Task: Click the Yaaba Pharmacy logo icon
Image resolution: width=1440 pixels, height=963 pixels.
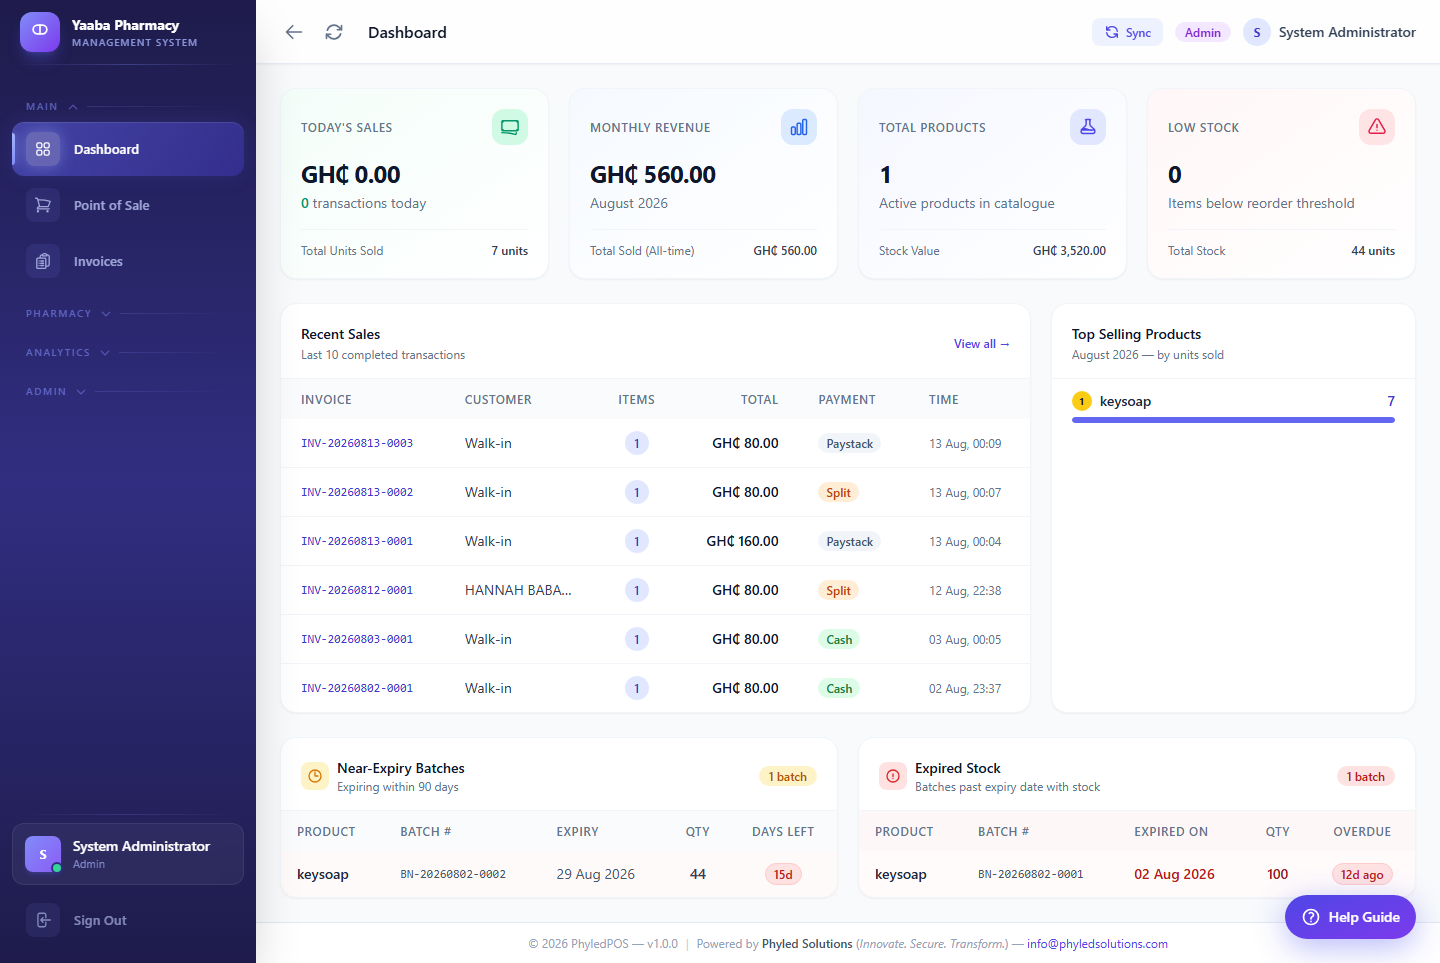Action: [x=40, y=31]
